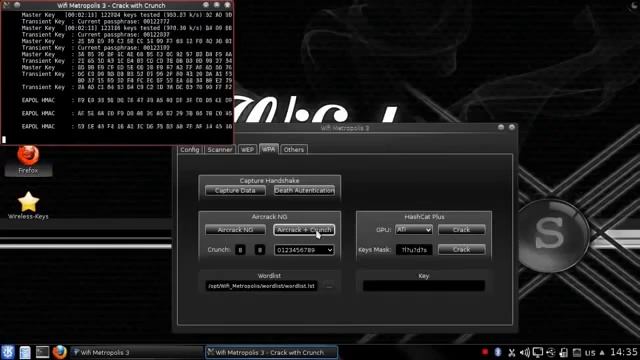Open the Crunch charset 0123456789 dropdown
The height and width of the screenshot is (360, 640).
(x=304, y=250)
